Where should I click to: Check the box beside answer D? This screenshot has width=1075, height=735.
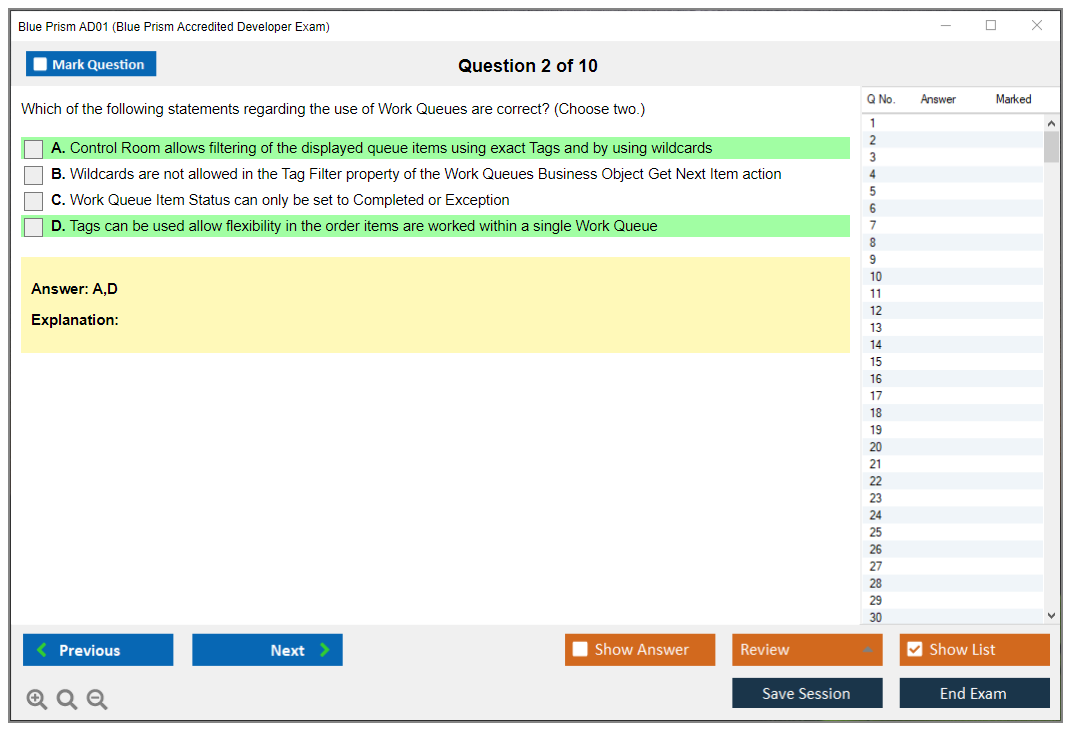pos(33,227)
